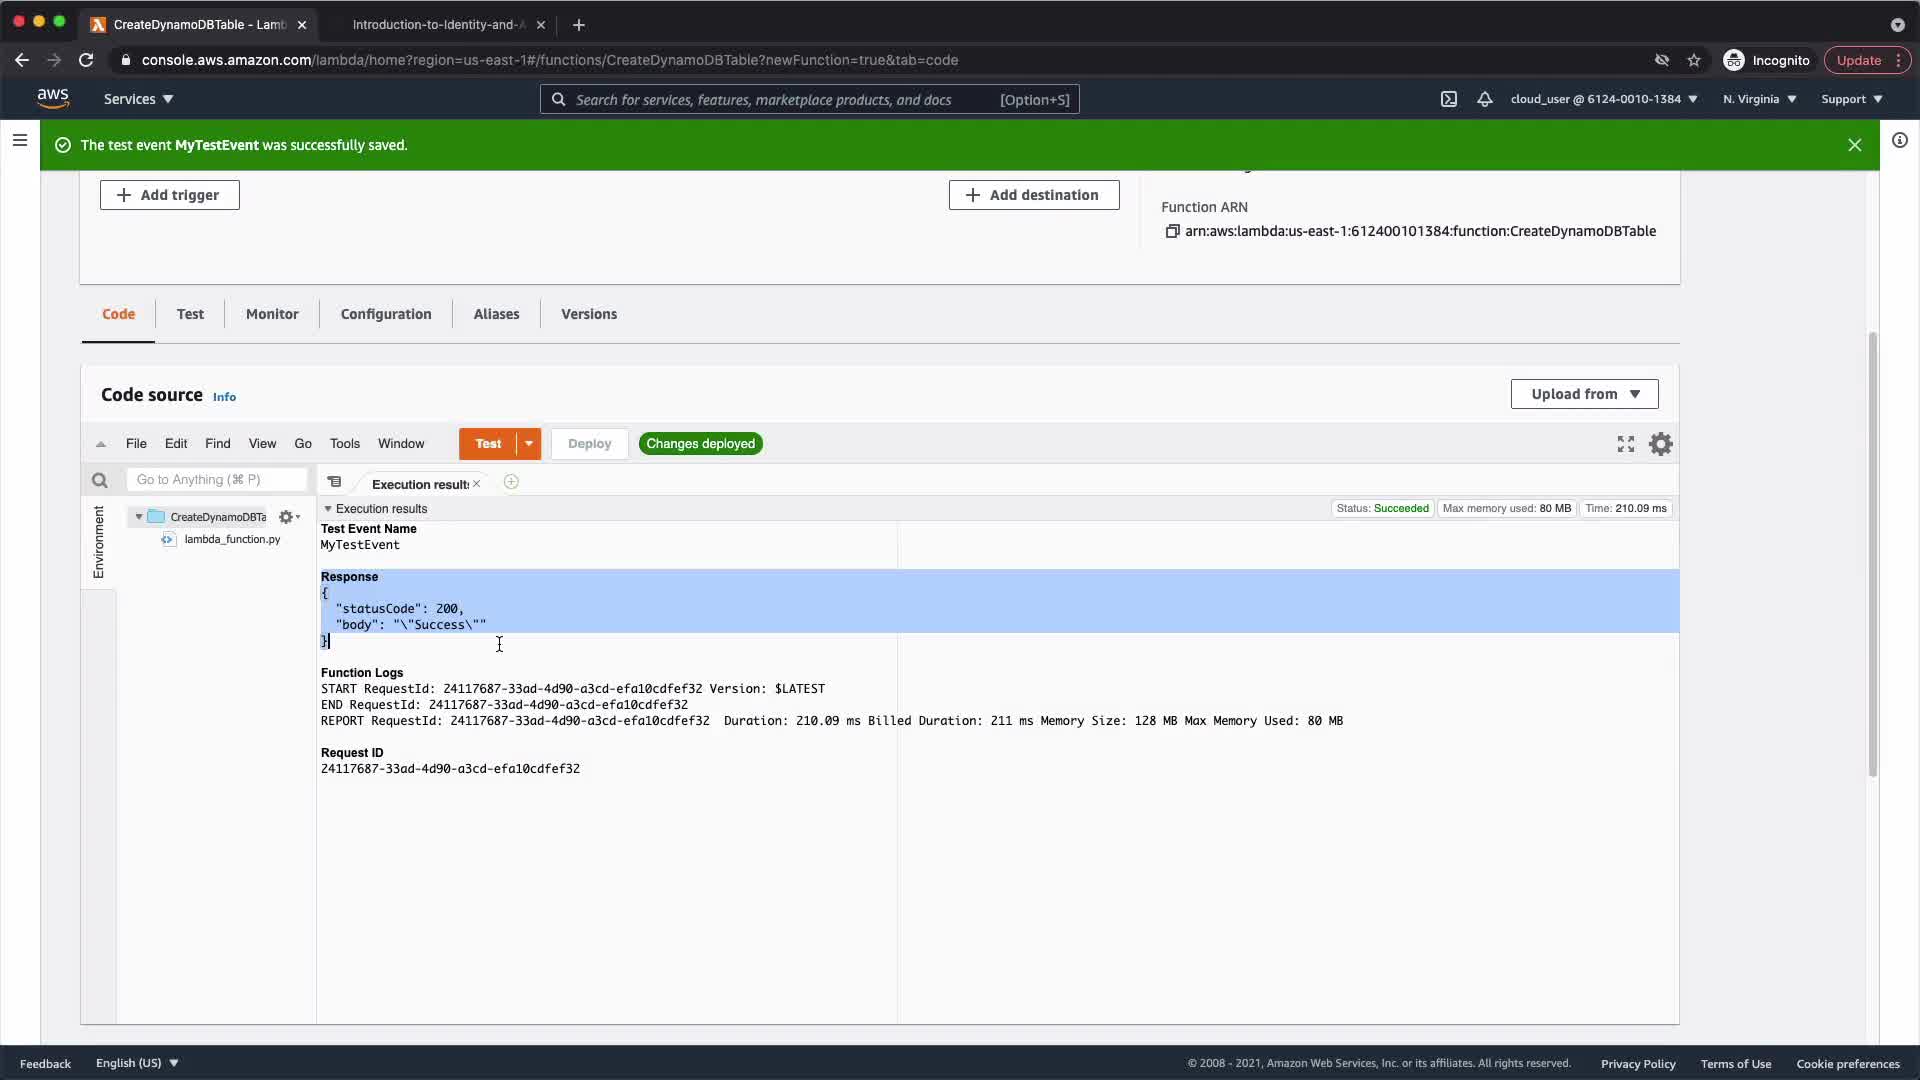Toggle fullscreen code editor icon
Image resolution: width=1920 pixels, height=1080 pixels.
[1626, 444]
